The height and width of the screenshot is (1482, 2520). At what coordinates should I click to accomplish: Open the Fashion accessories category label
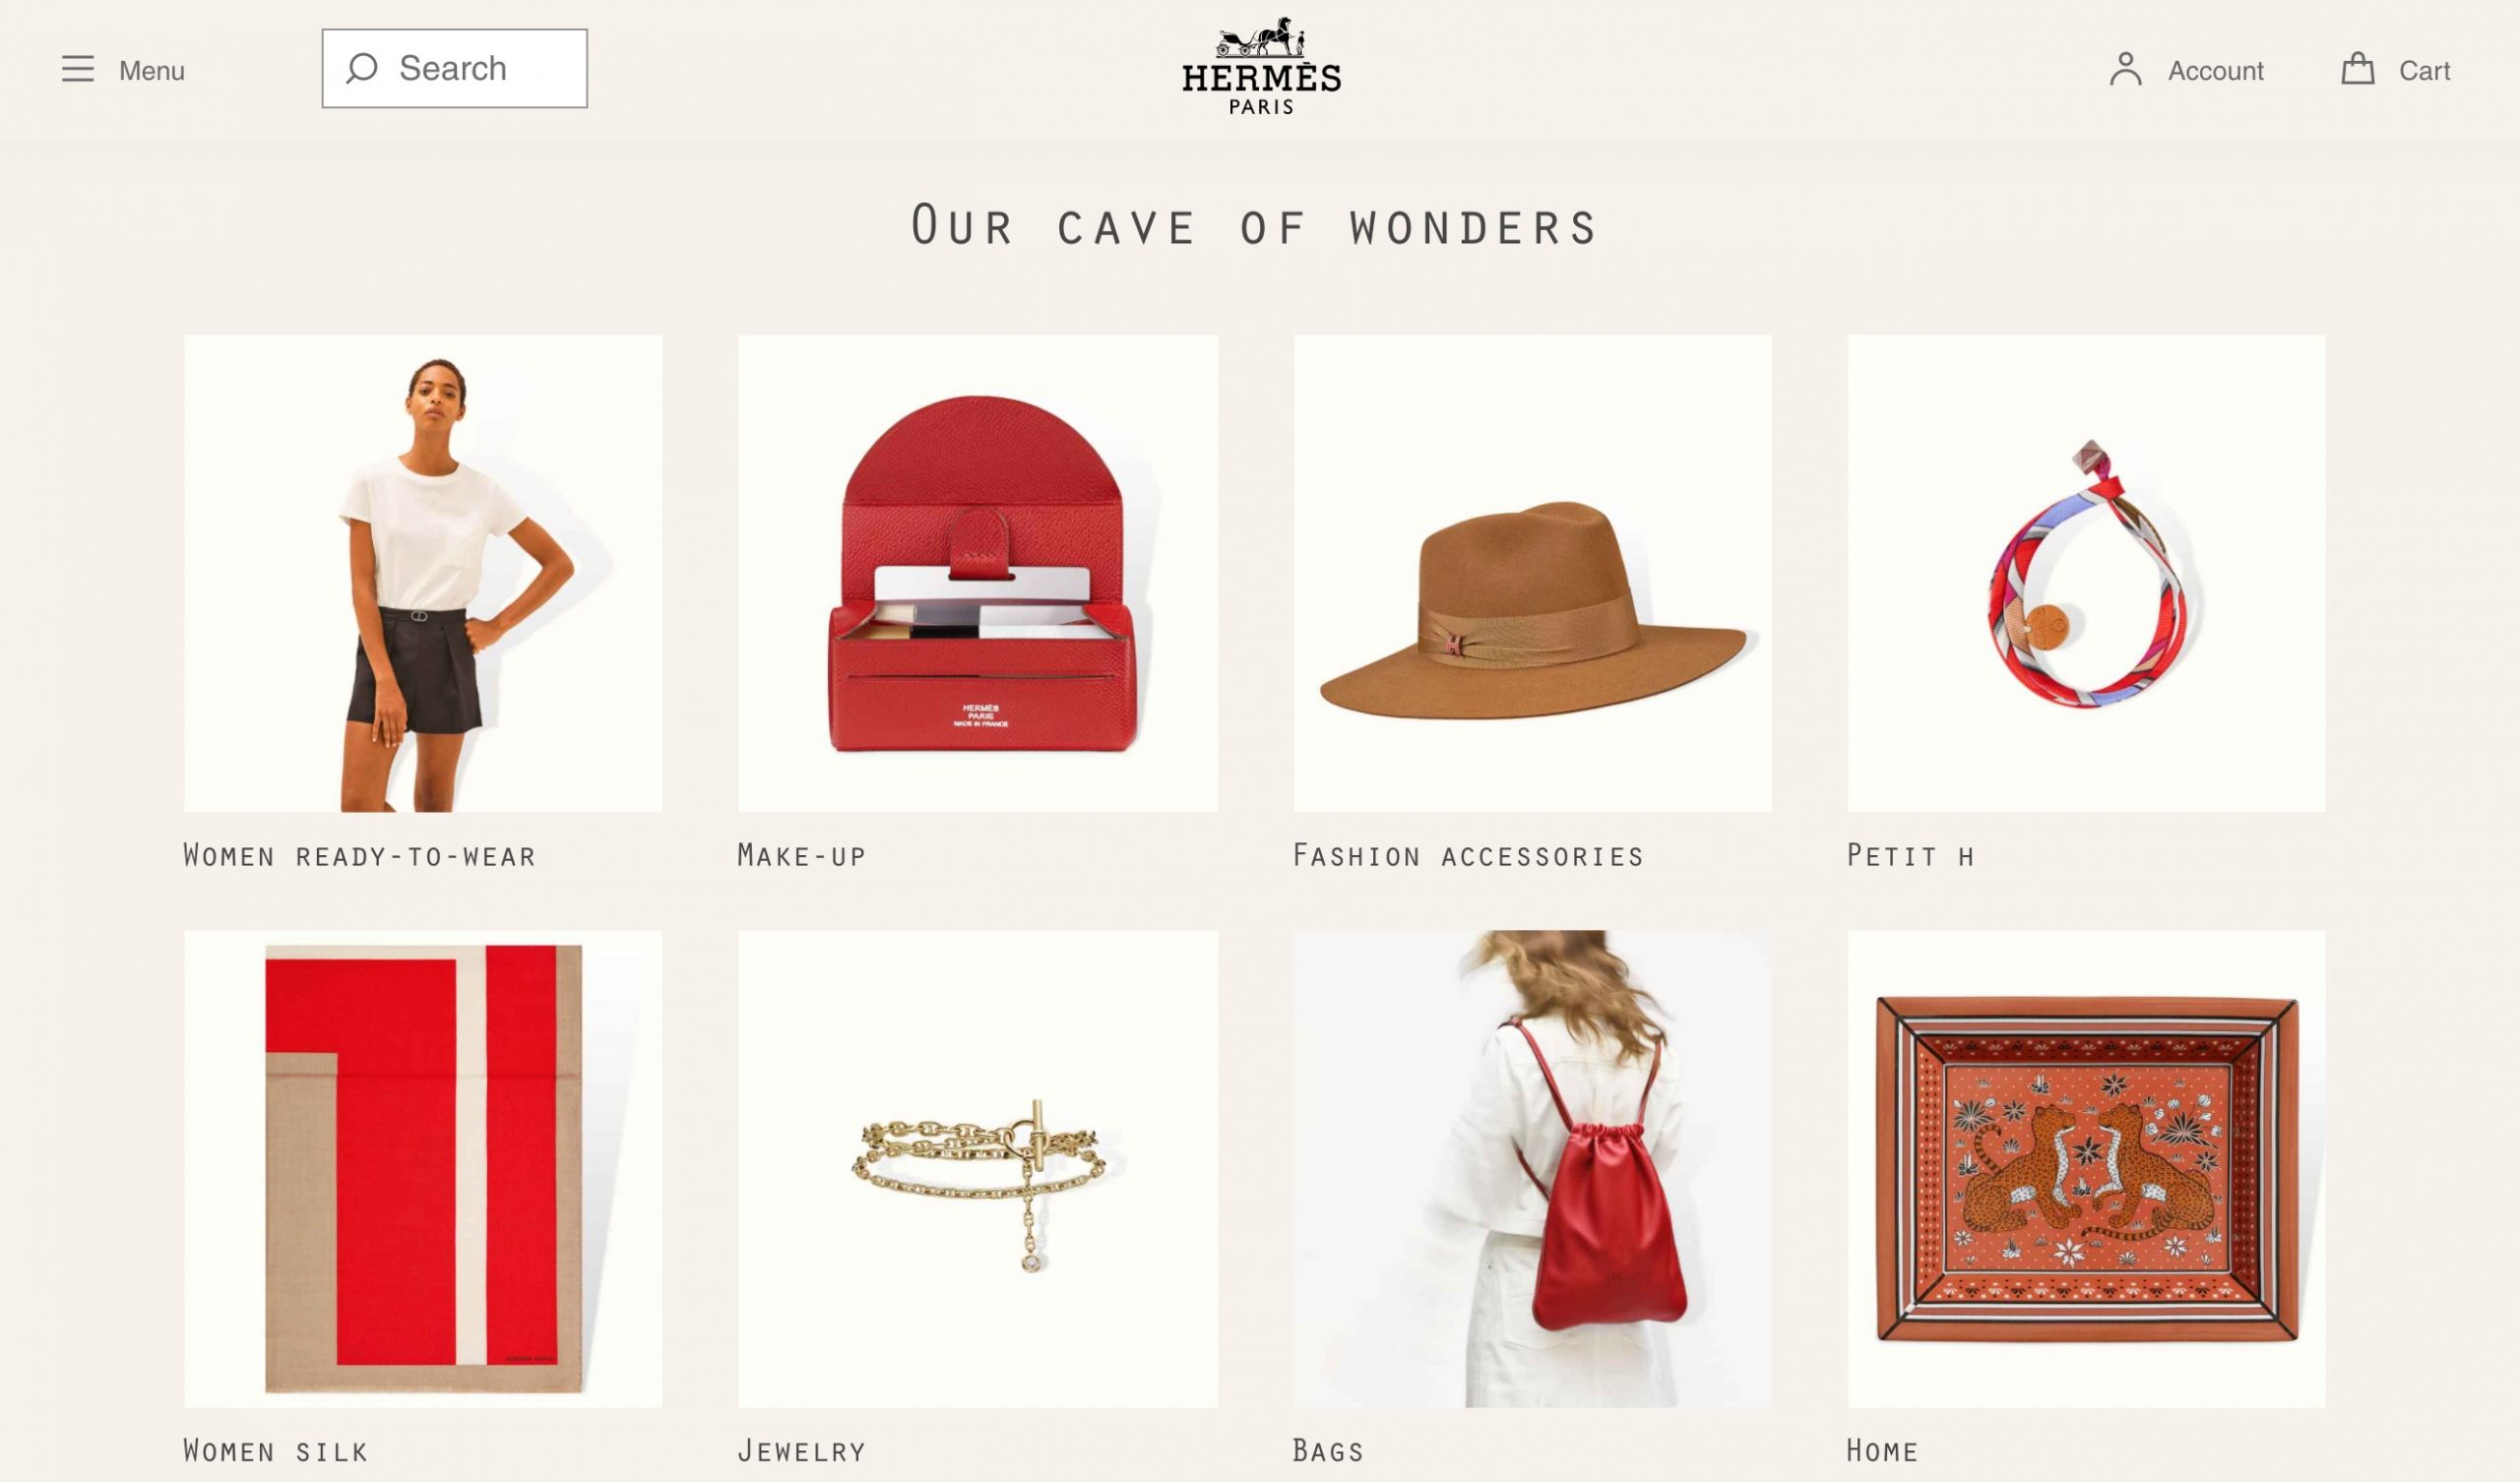pyautogui.click(x=1468, y=855)
